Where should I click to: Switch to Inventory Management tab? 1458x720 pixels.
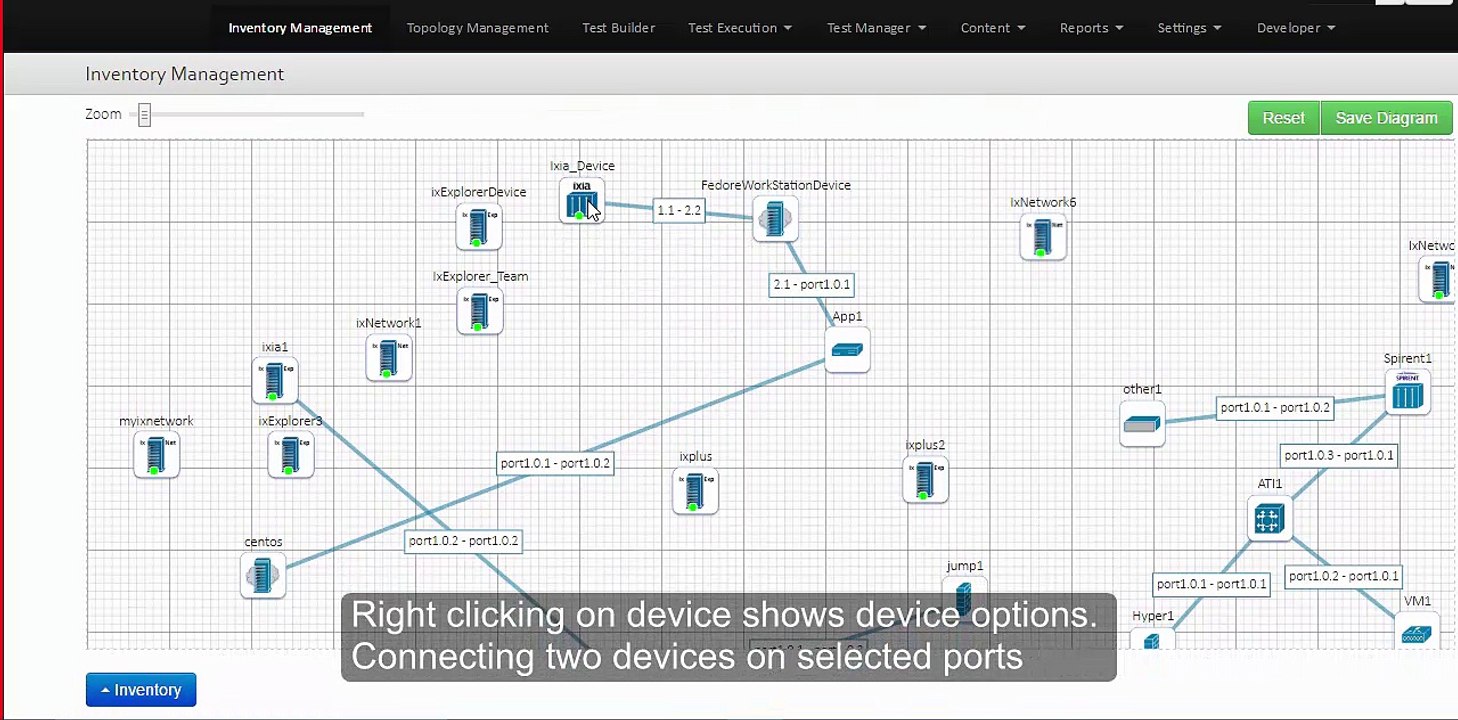click(300, 28)
